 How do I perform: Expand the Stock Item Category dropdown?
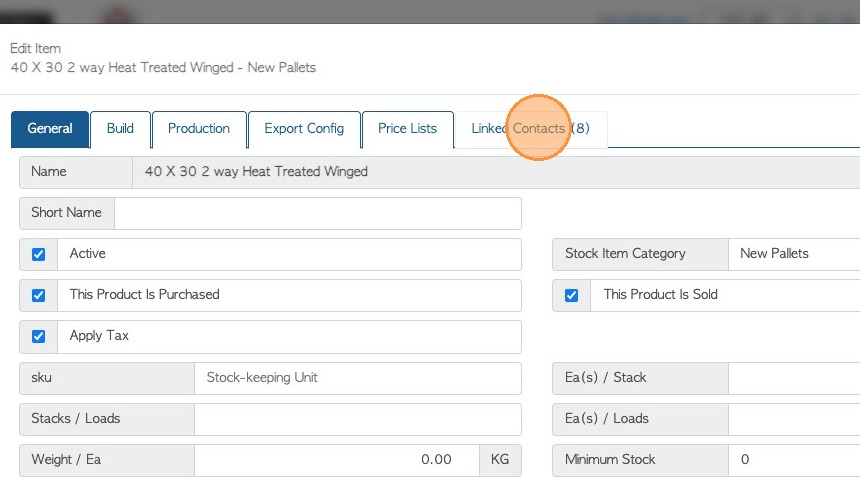pyautogui.click(x=795, y=254)
